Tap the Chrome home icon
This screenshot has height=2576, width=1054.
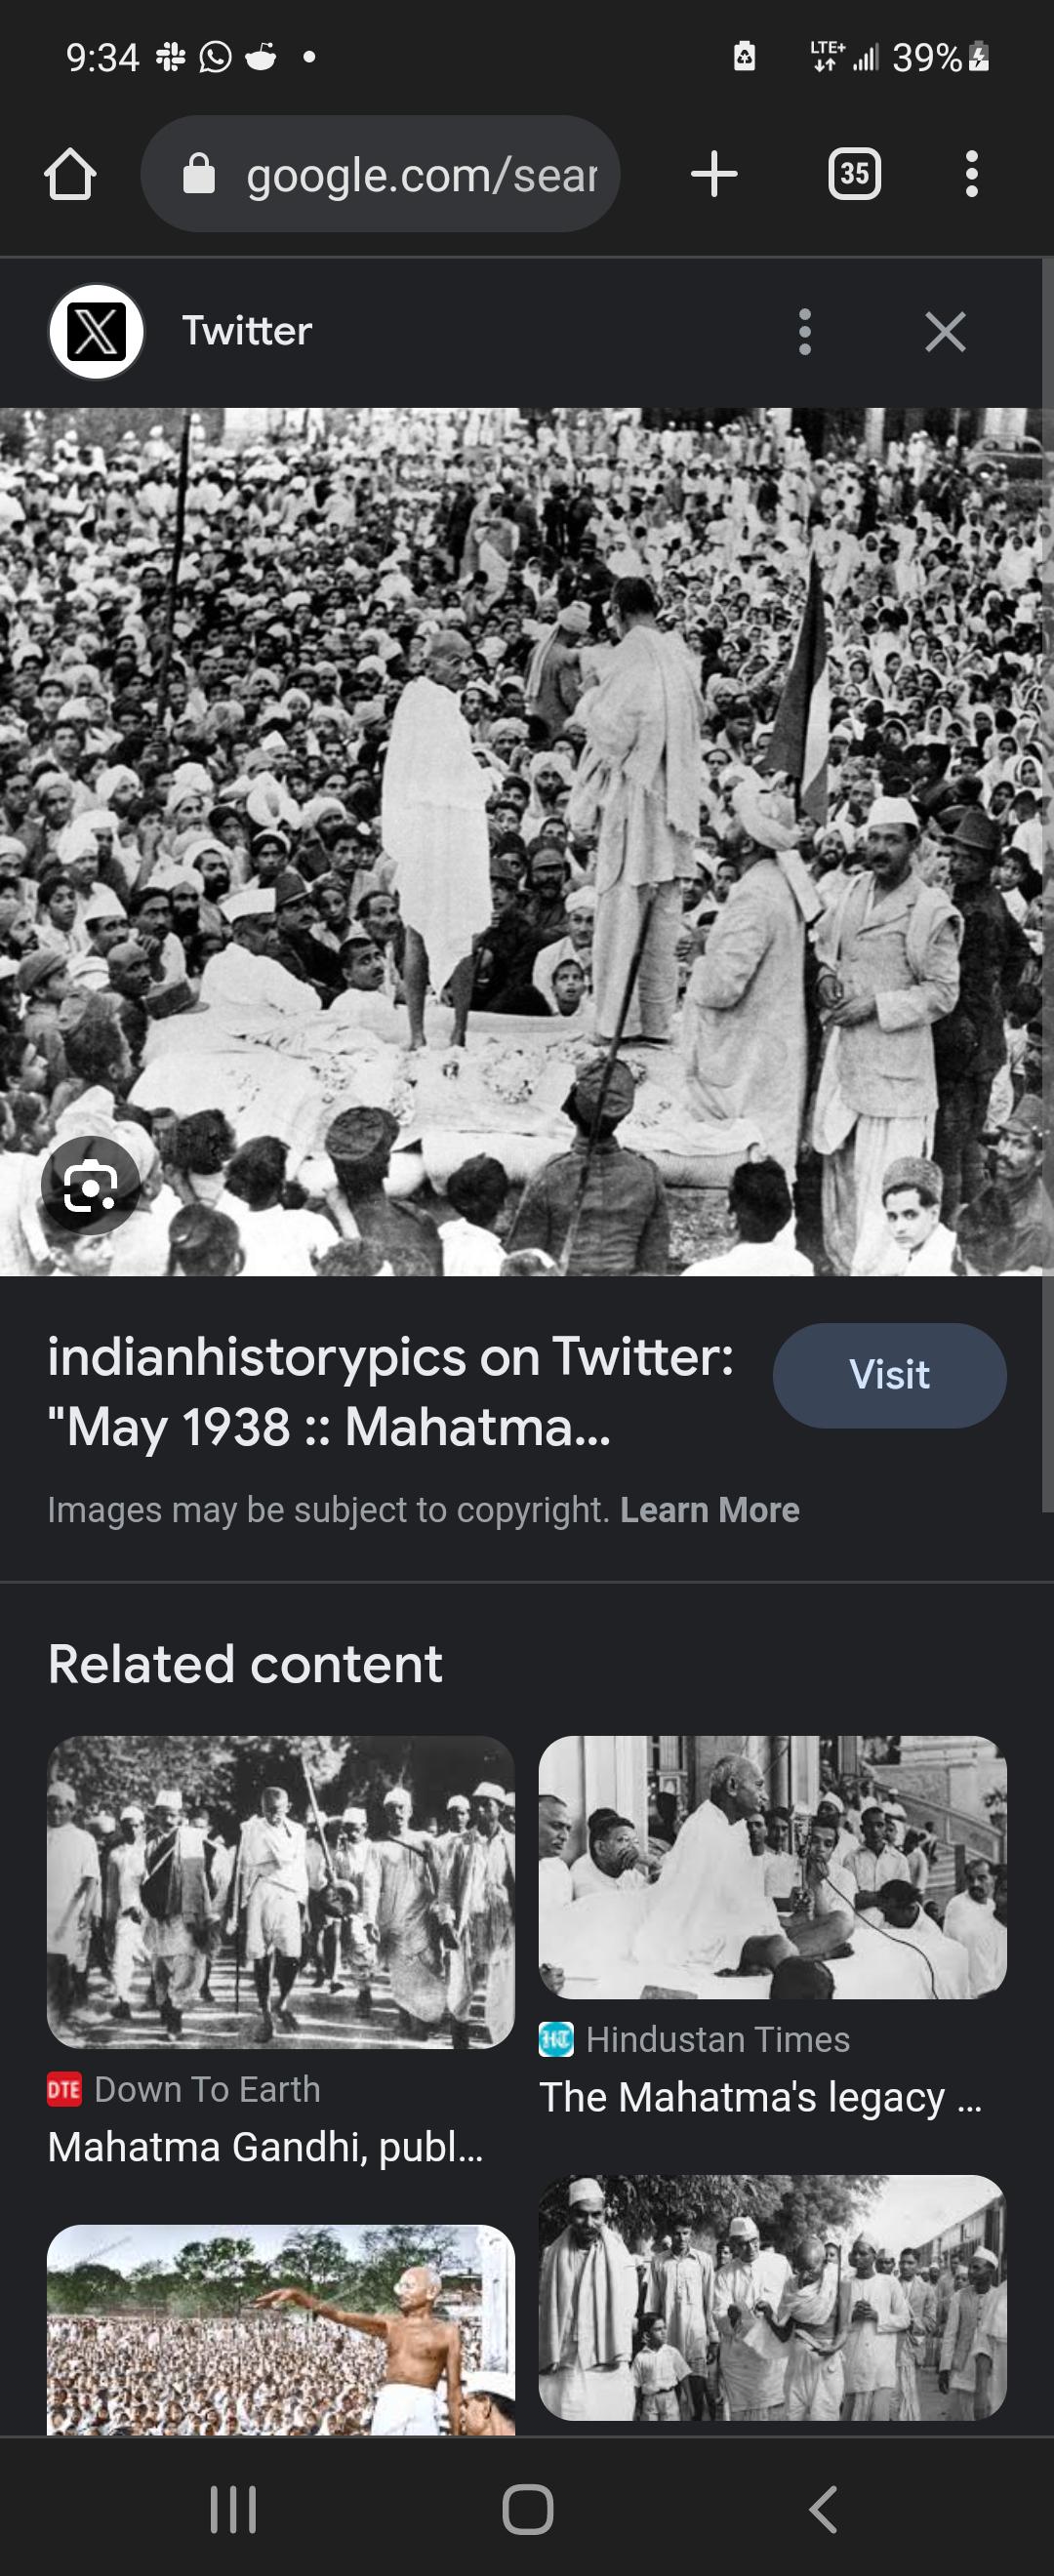point(70,175)
